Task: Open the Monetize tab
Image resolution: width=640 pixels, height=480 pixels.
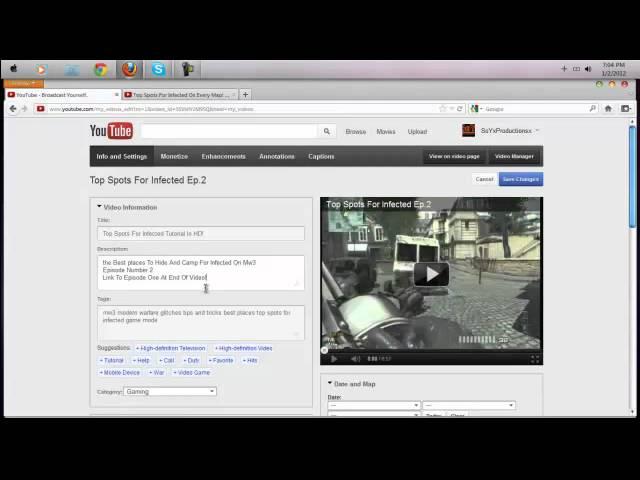Action: 174,156
